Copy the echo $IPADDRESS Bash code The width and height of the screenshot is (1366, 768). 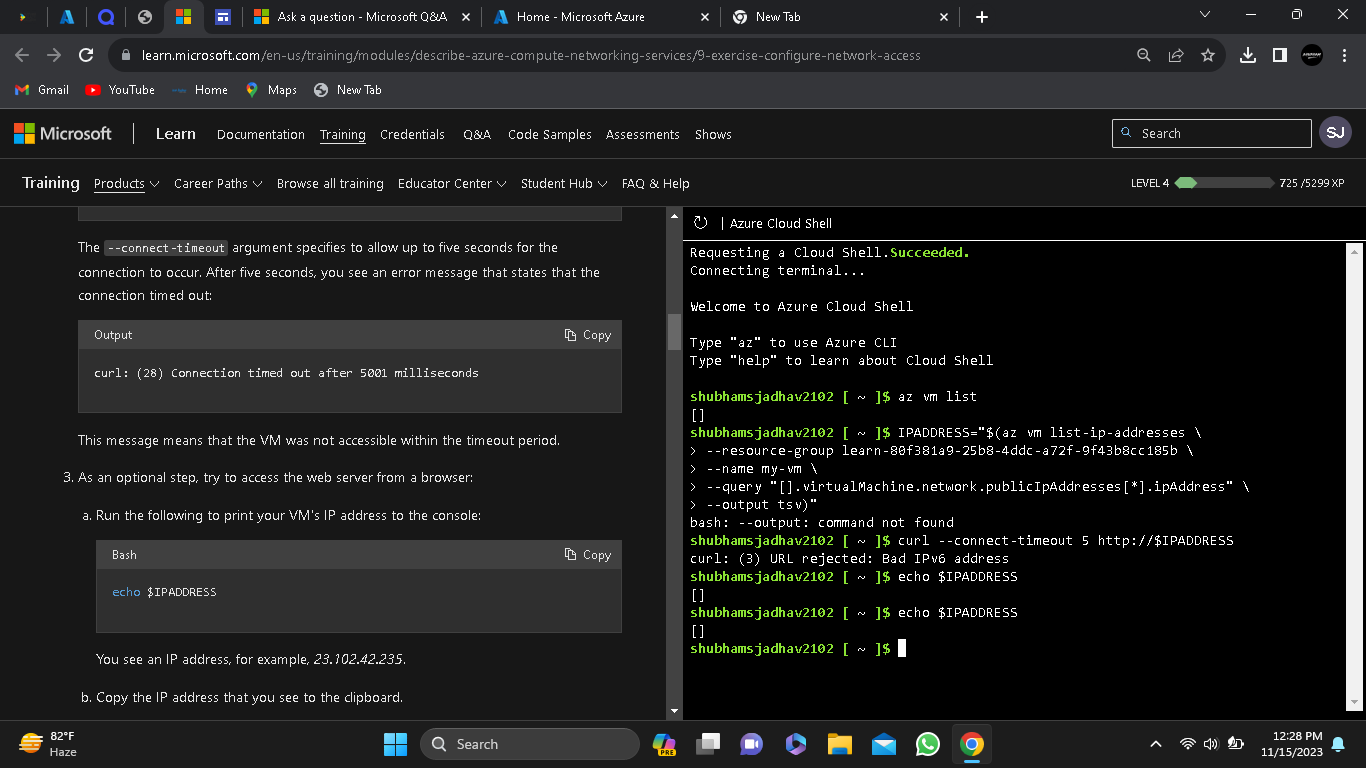587,554
